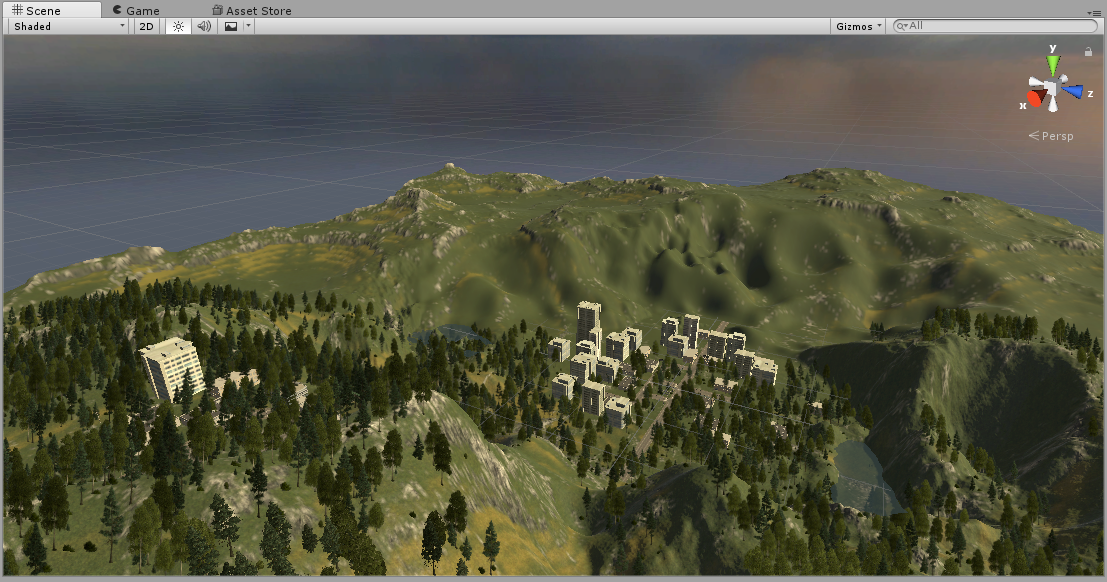
Task: Toggle scene effects image icon
Action: pyautogui.click(x=231, y=26)
